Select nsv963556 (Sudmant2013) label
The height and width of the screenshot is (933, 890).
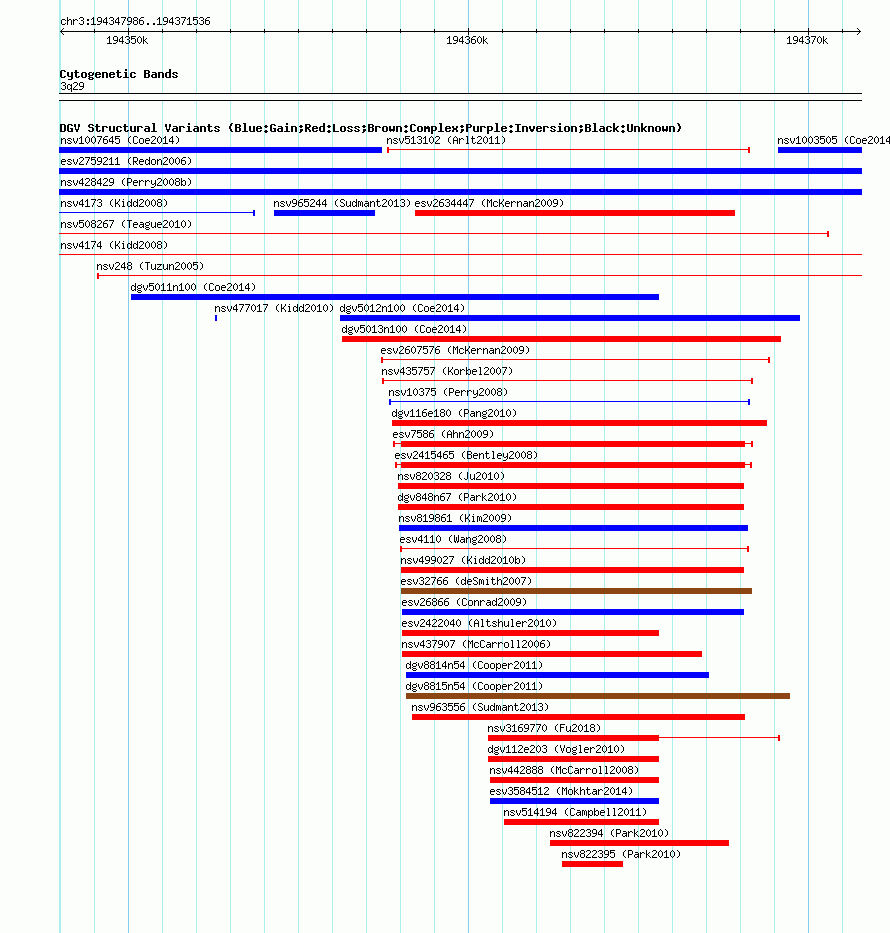coord(480,707)
